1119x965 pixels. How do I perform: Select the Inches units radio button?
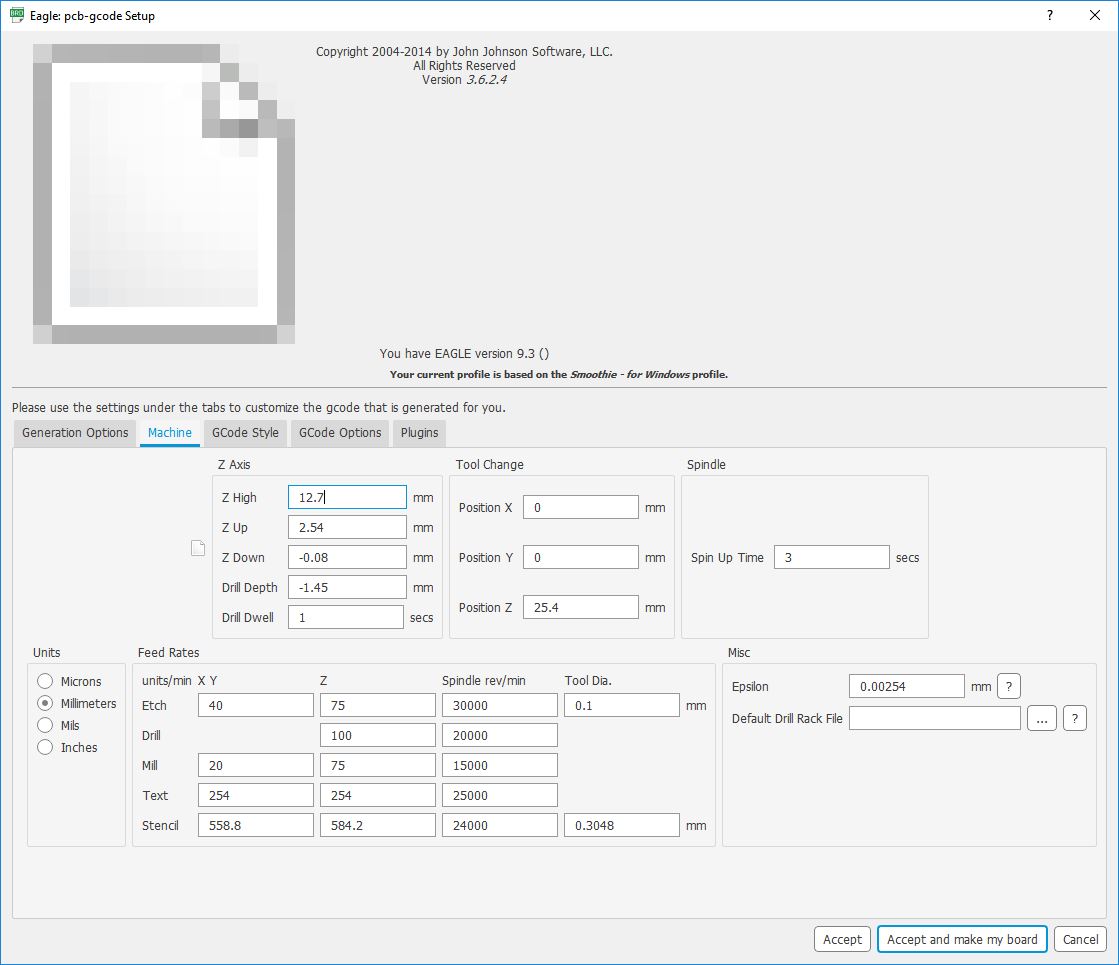(45, 747)
